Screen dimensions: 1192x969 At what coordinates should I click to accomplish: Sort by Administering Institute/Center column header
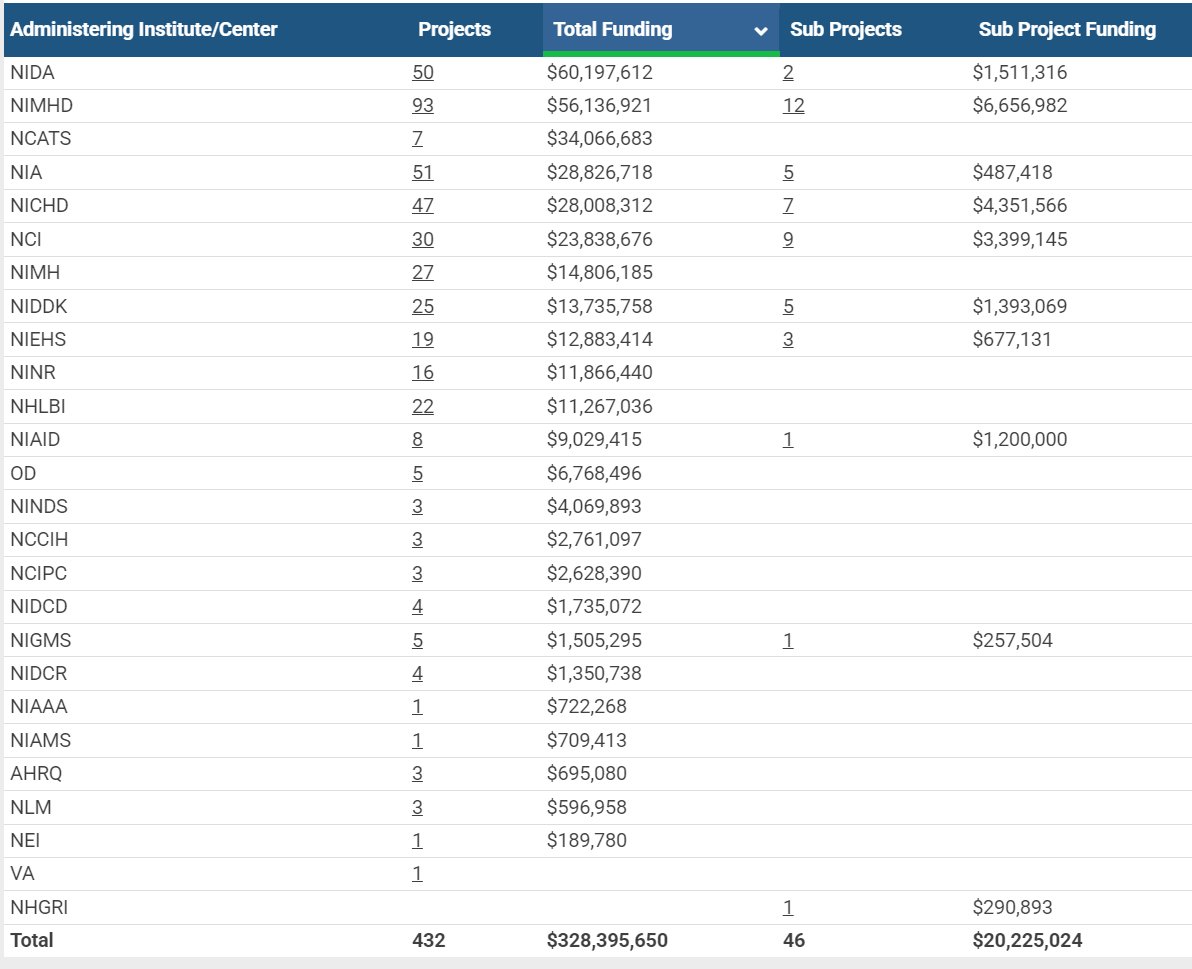(144, 30)
